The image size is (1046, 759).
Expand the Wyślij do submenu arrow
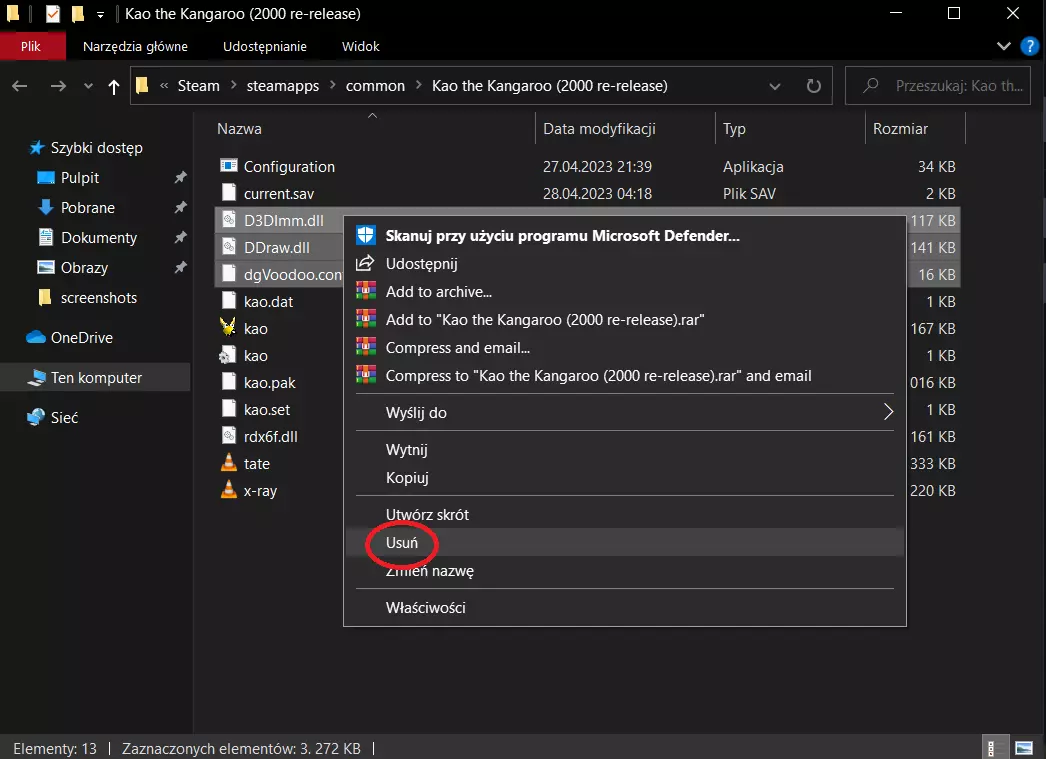887,412
